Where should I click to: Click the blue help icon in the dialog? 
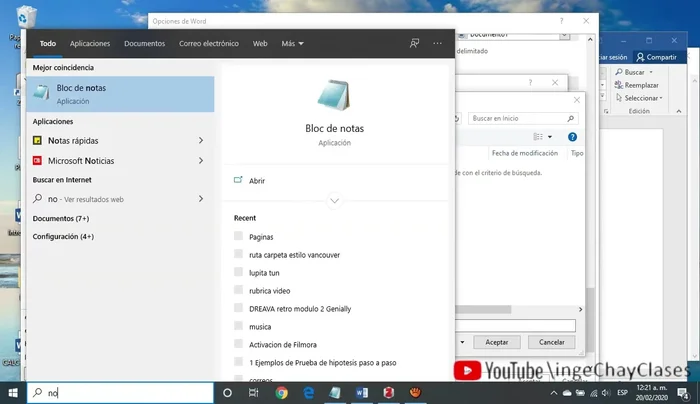(572, 136)
